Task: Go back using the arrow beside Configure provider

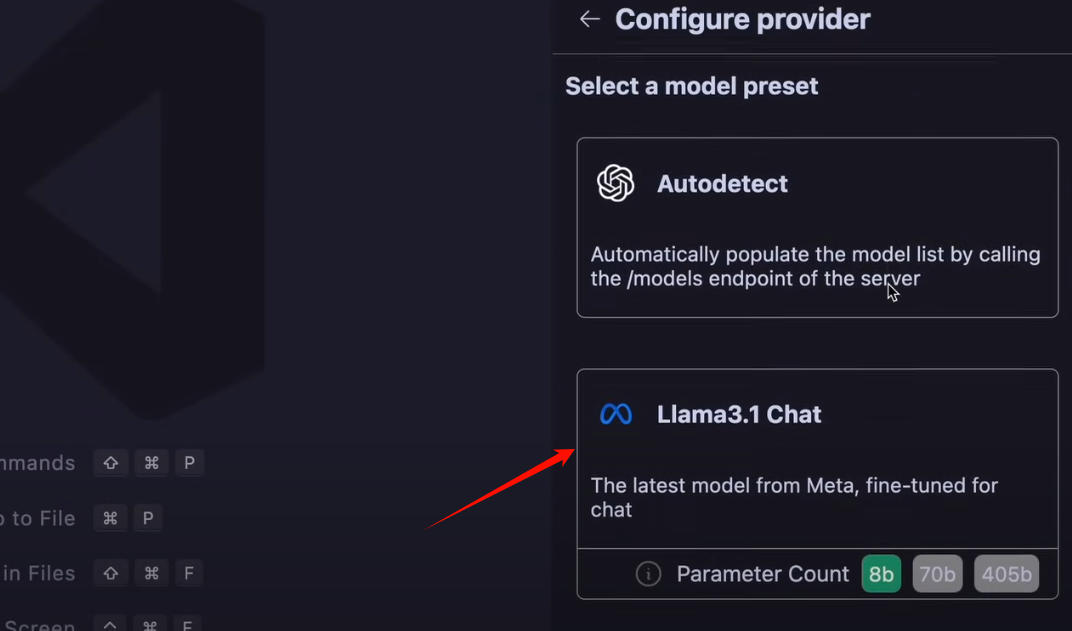Action: (x=589, y=19)
